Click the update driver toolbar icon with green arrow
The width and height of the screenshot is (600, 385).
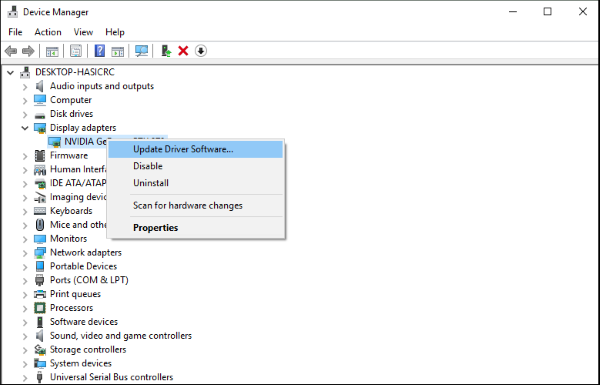(166, 51)
